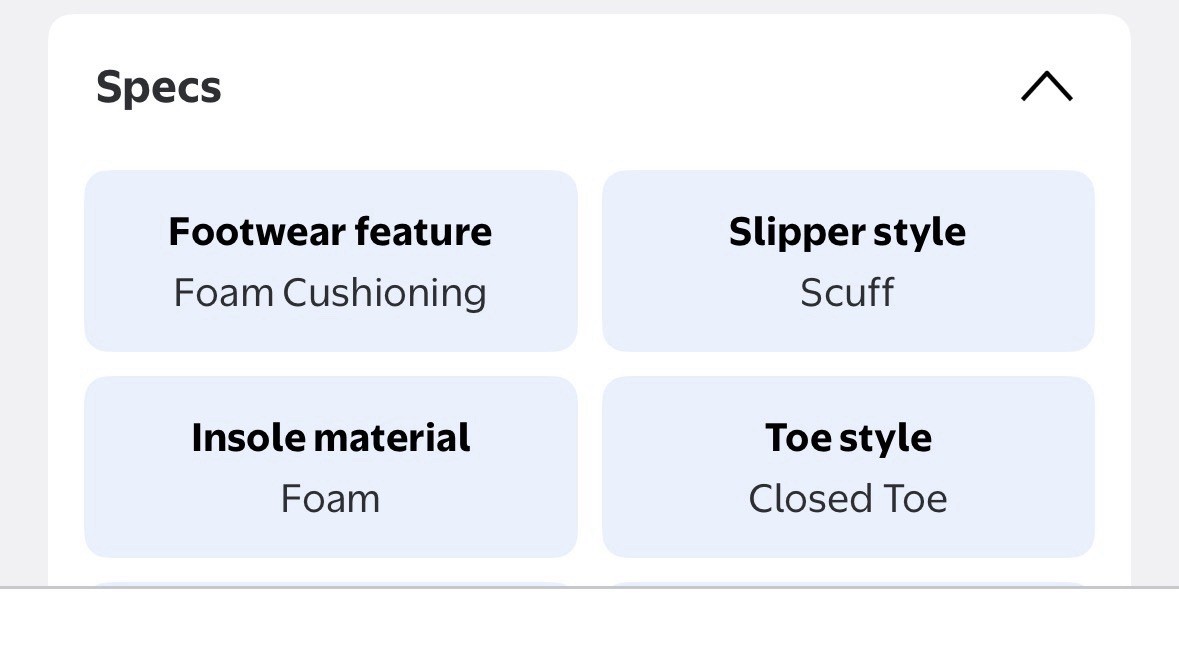The width and height of the screenshot is (1179, 645).
Task: Click empty header space between Specs and chevron
Action: [600, 87]
